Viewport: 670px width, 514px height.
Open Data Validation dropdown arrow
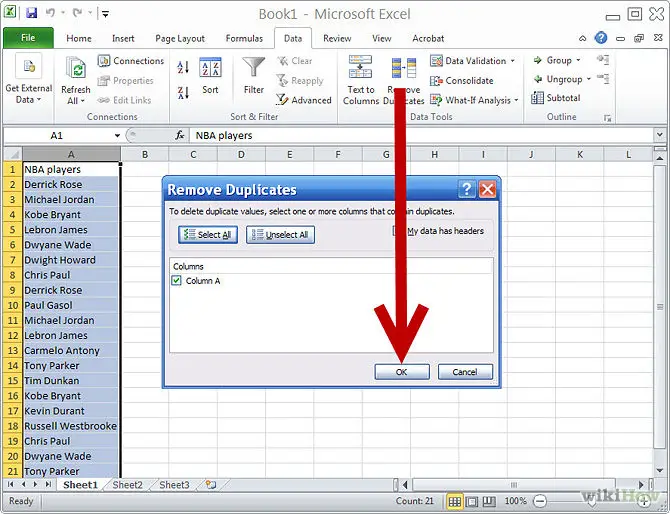(512, 61)
